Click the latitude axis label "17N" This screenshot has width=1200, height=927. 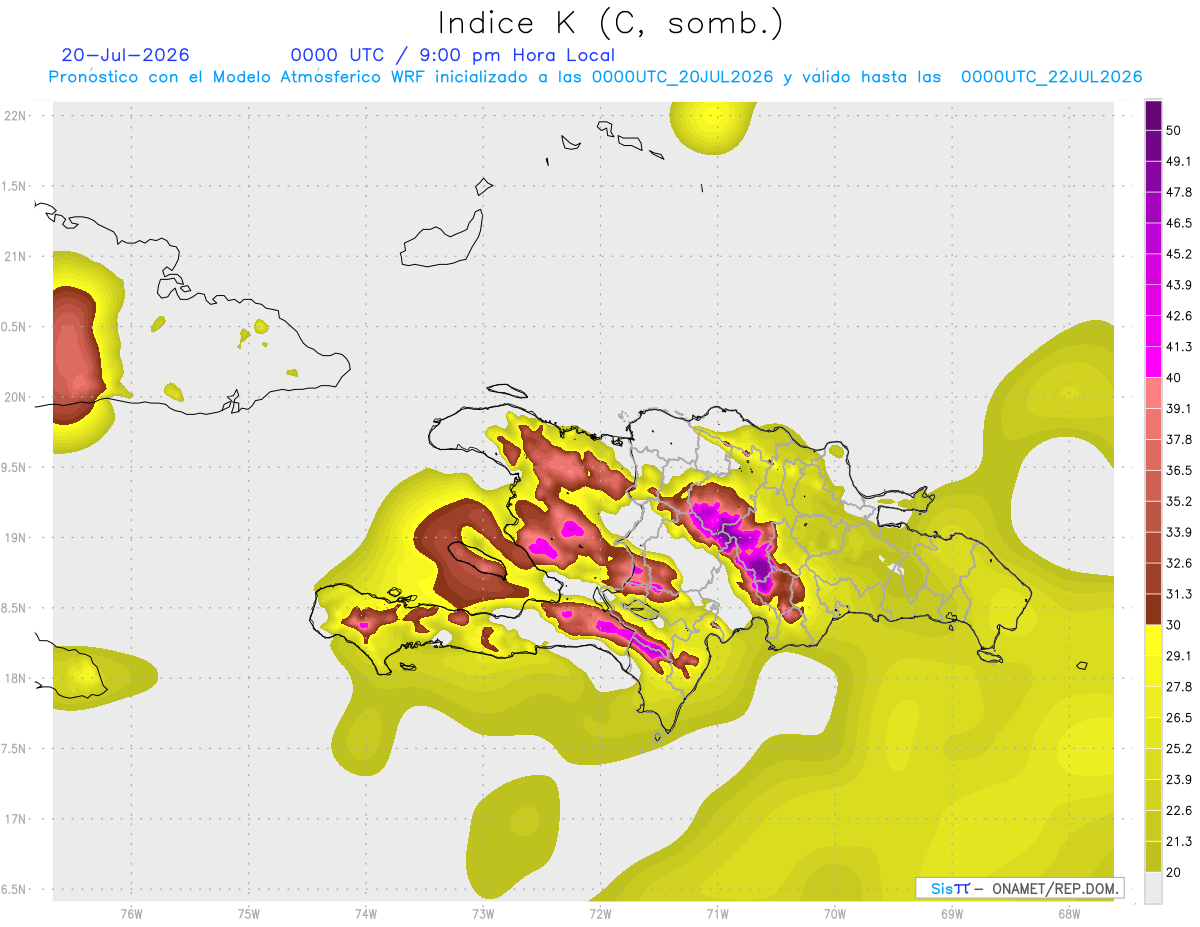click(x=15, y=819)
